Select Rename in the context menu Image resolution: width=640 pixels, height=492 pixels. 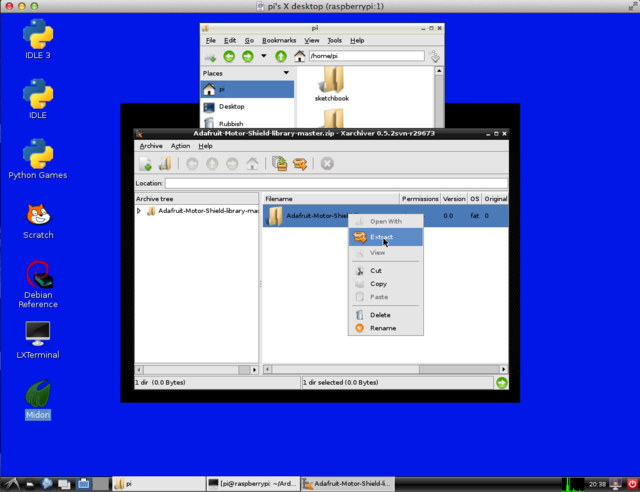(x=382, y=328)
